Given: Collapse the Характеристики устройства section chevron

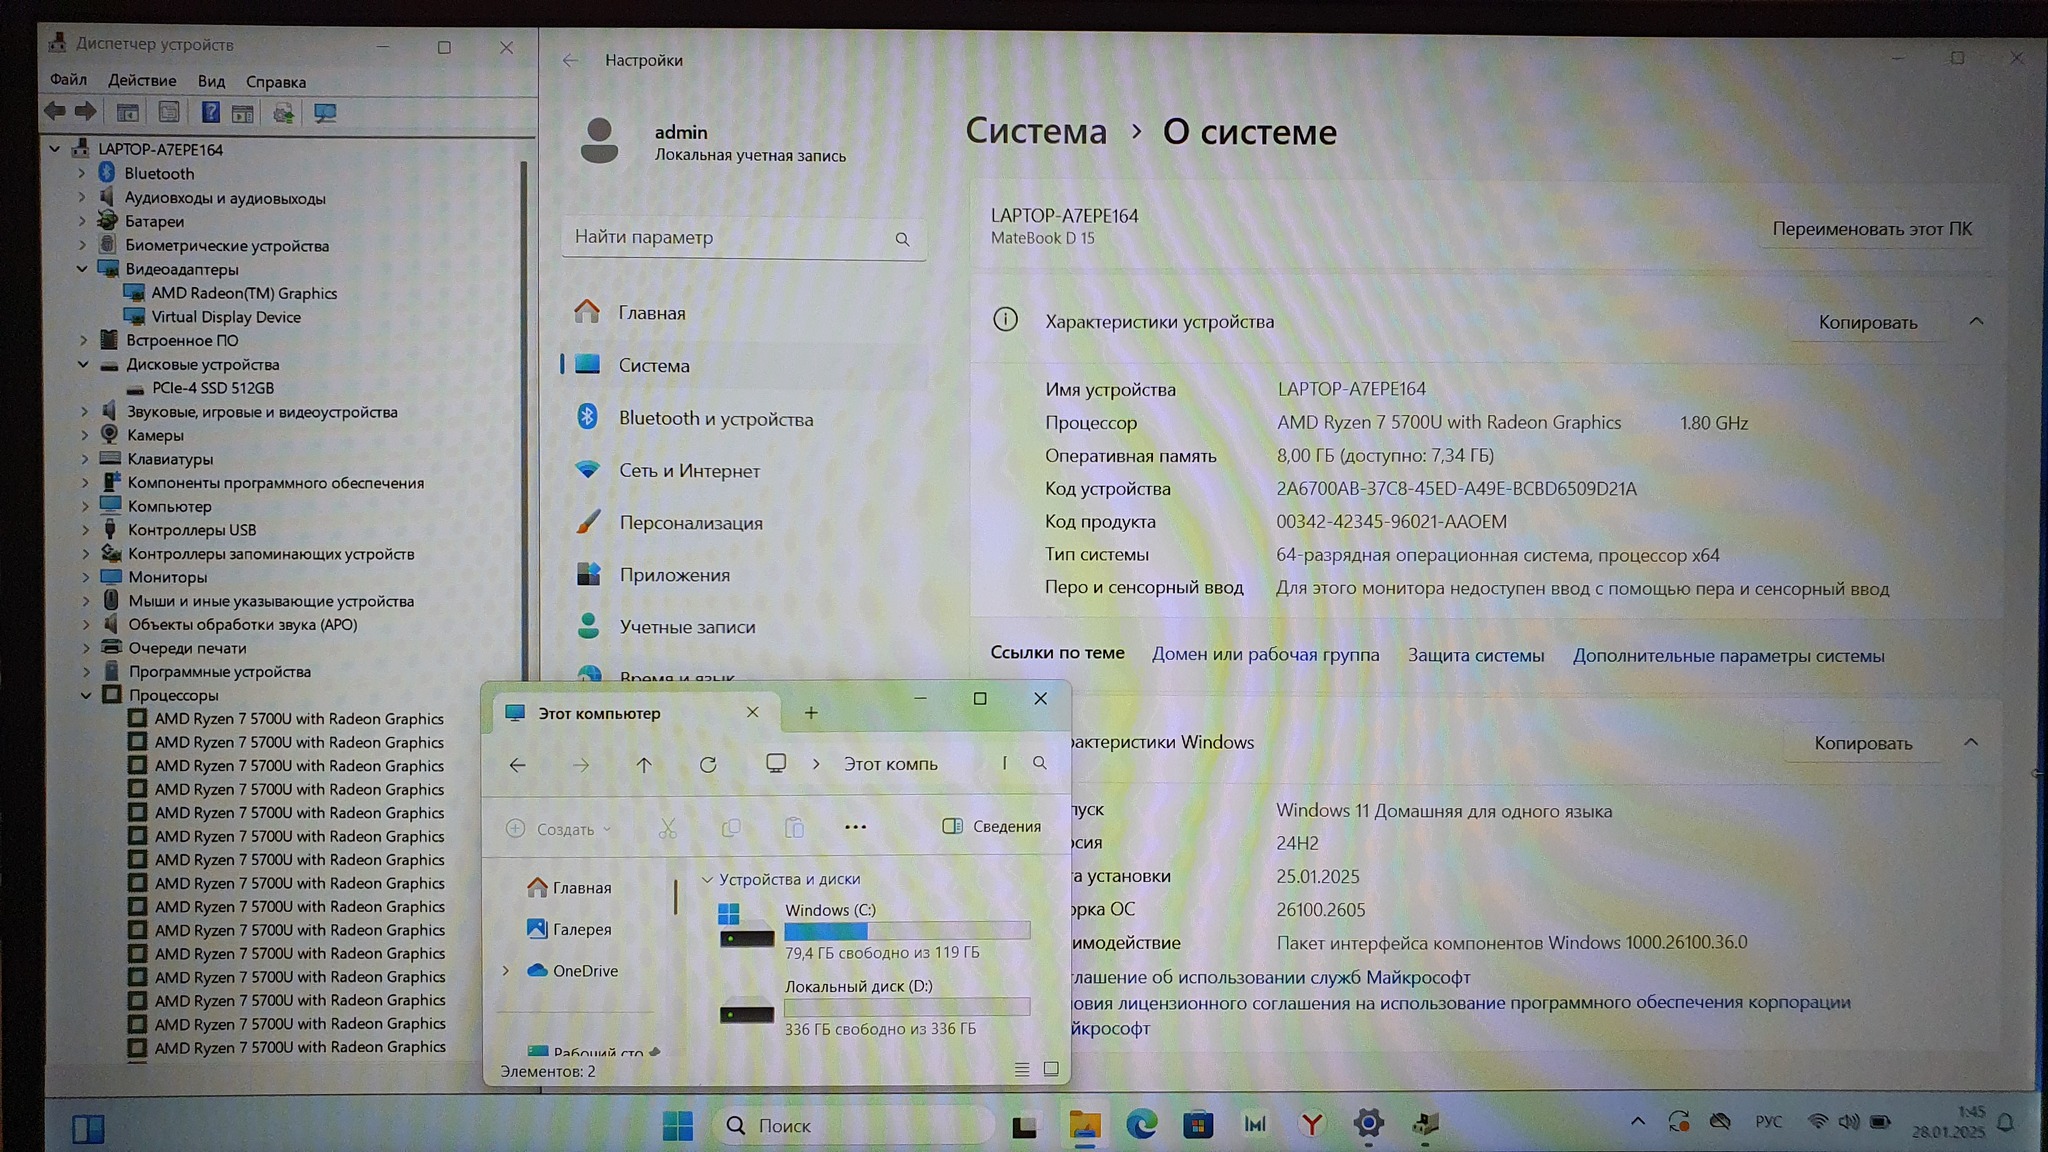Looking at the screenshot, I should pyautogui.click(x=1976, y=321).
